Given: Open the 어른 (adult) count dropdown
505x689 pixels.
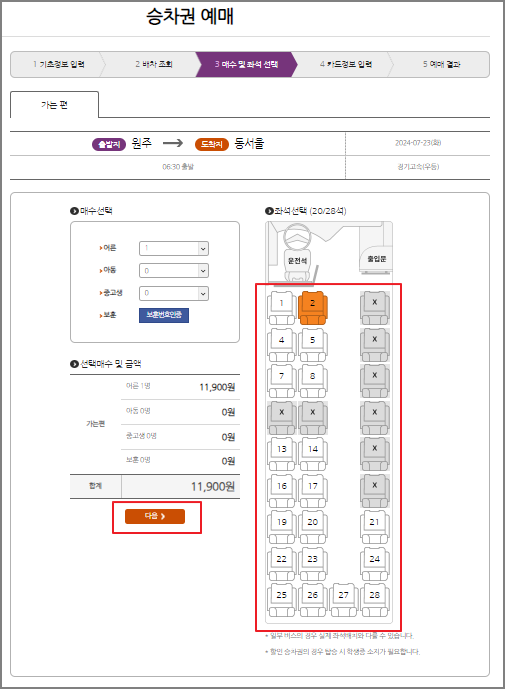Looking at the screenshot, I should pyautogui.click(x=174, y=248).
